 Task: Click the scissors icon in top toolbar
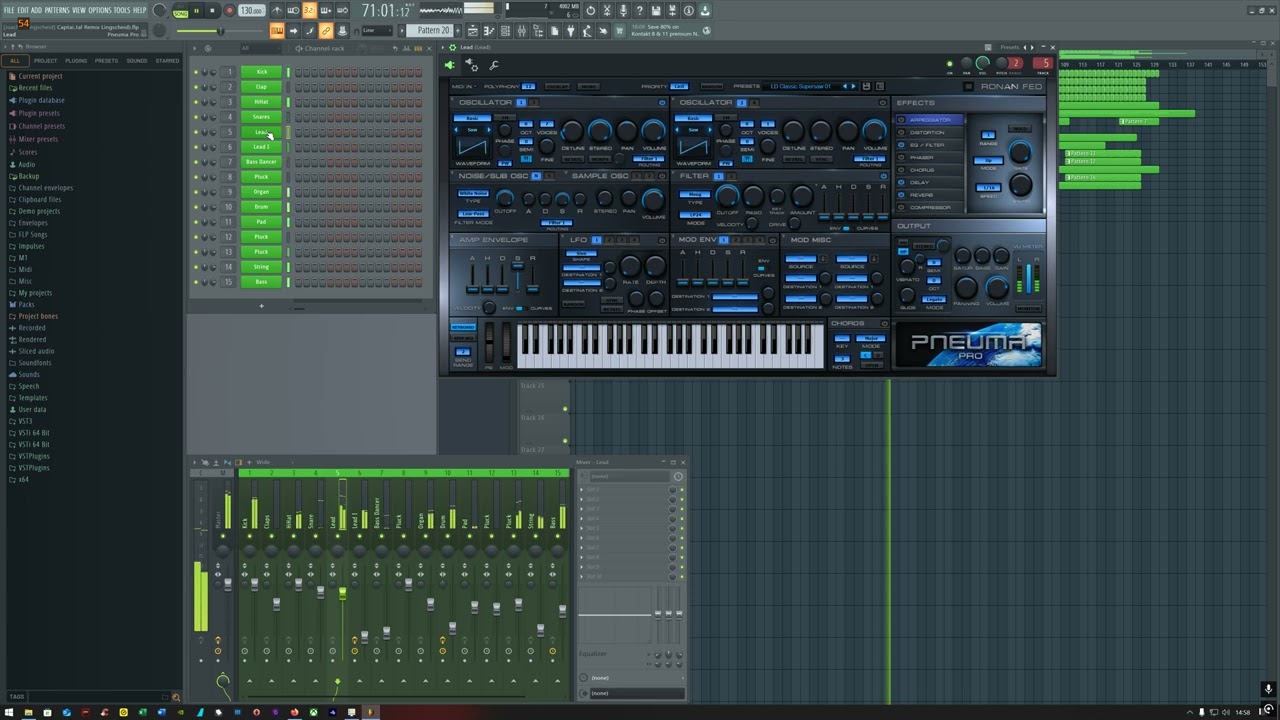[607, 10]
